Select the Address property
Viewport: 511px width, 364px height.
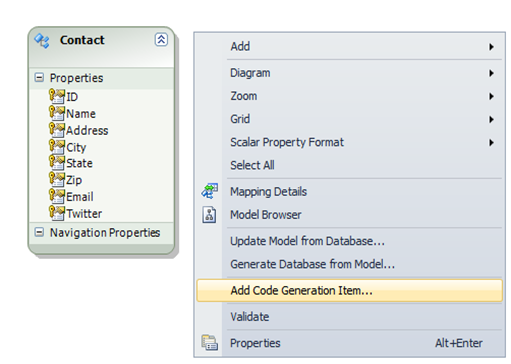click(87, 130)
